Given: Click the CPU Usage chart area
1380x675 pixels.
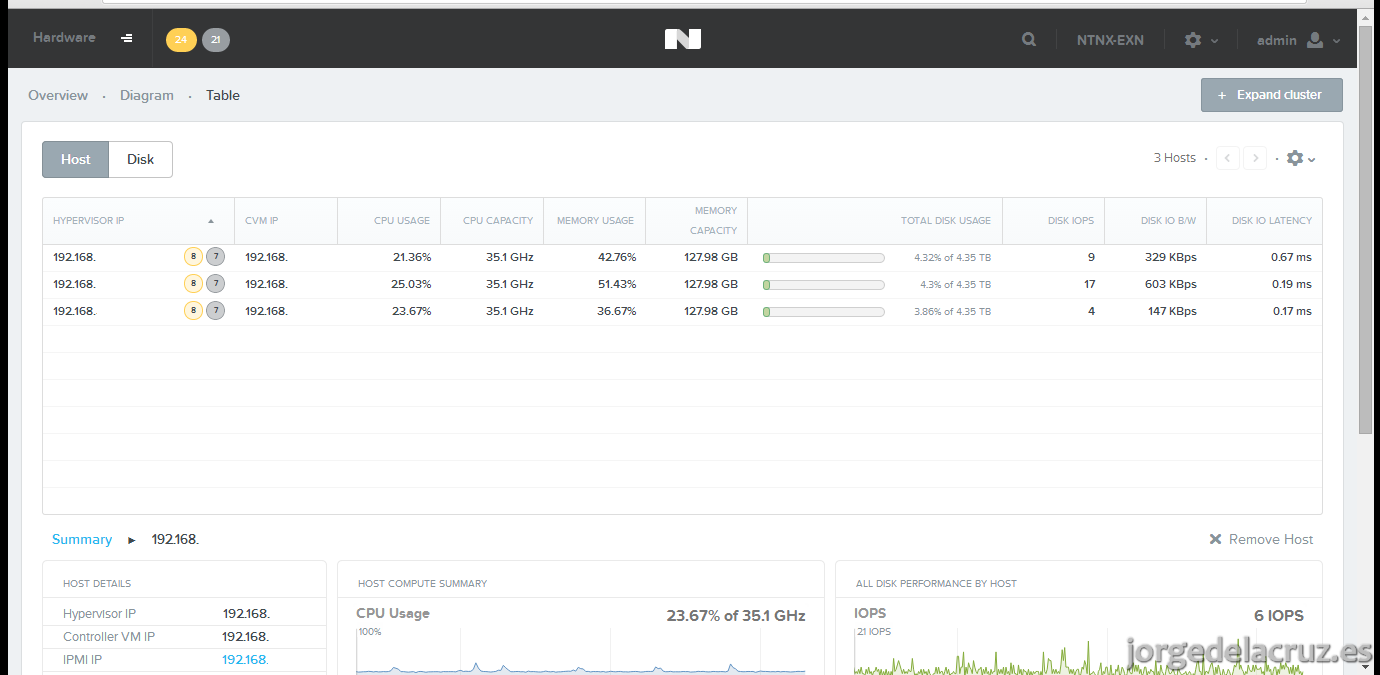Looking at the screenshot, I should [x=581, y=651].
